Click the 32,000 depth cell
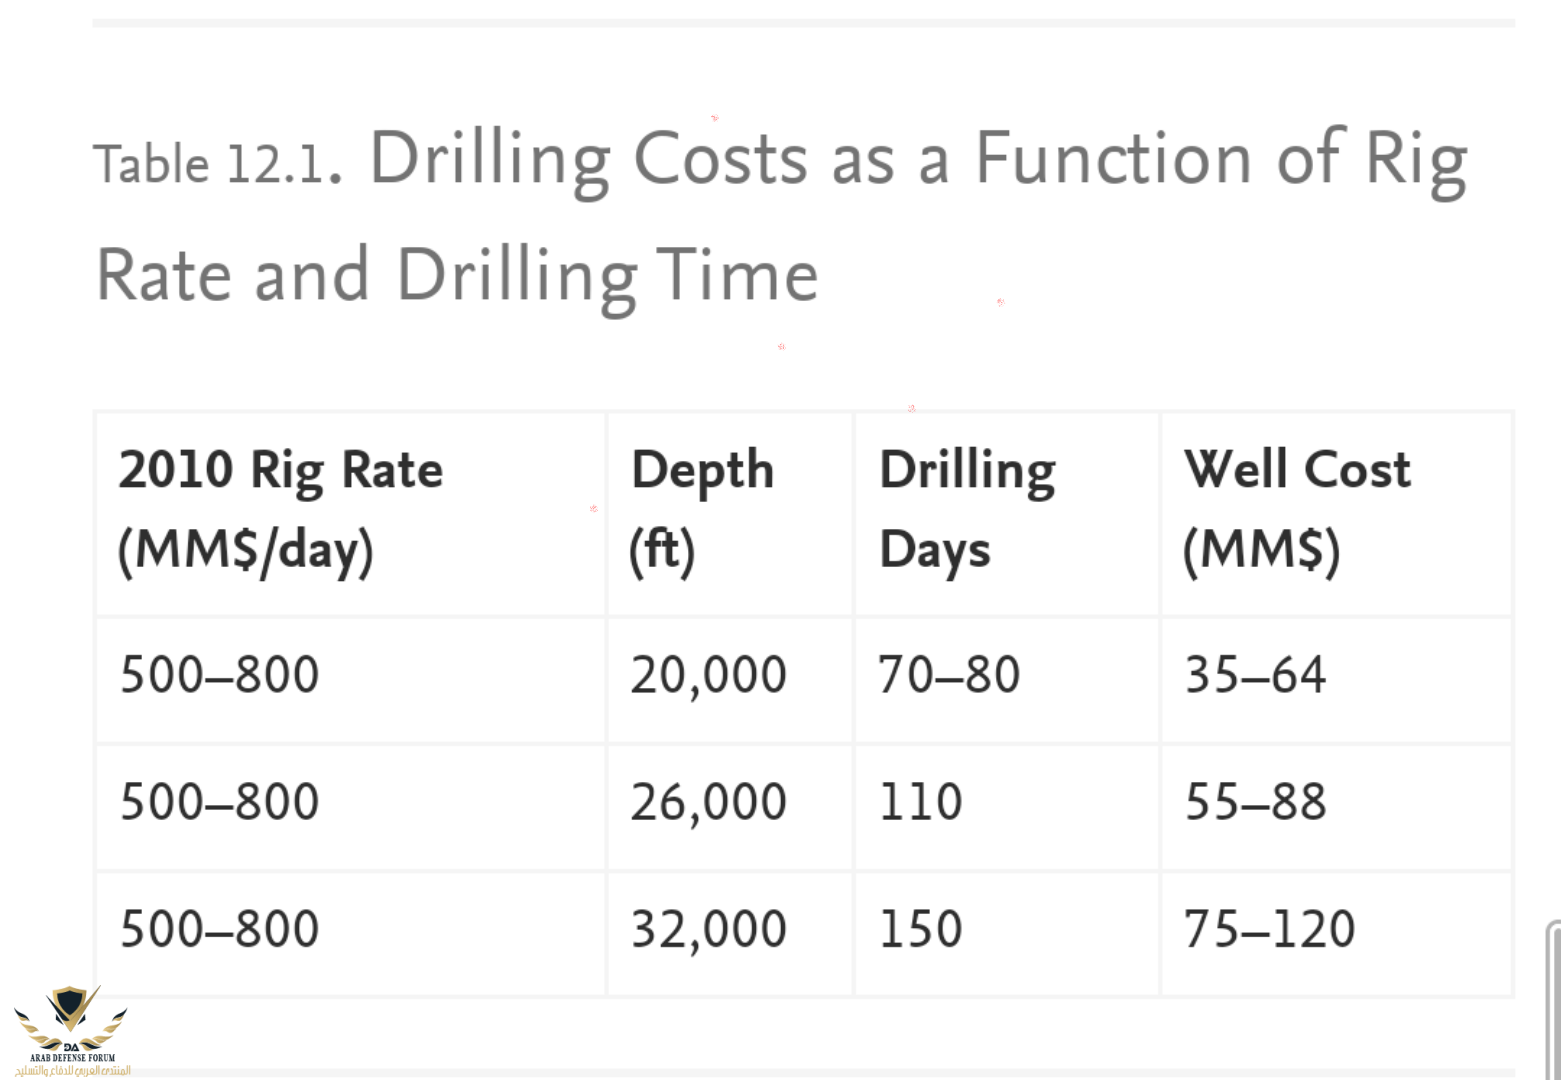The width and height of the screenshot is (1561, 1080). [708, 929]
